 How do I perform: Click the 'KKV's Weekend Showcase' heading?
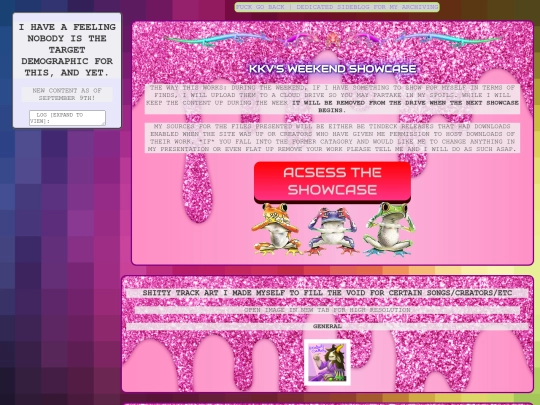pyautogui.click(x=333, y=69)
